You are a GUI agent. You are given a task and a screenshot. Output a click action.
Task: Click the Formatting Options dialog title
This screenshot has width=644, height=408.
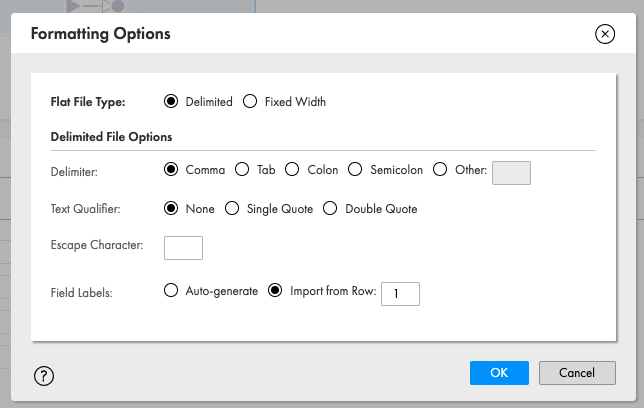tap(101, 34)
